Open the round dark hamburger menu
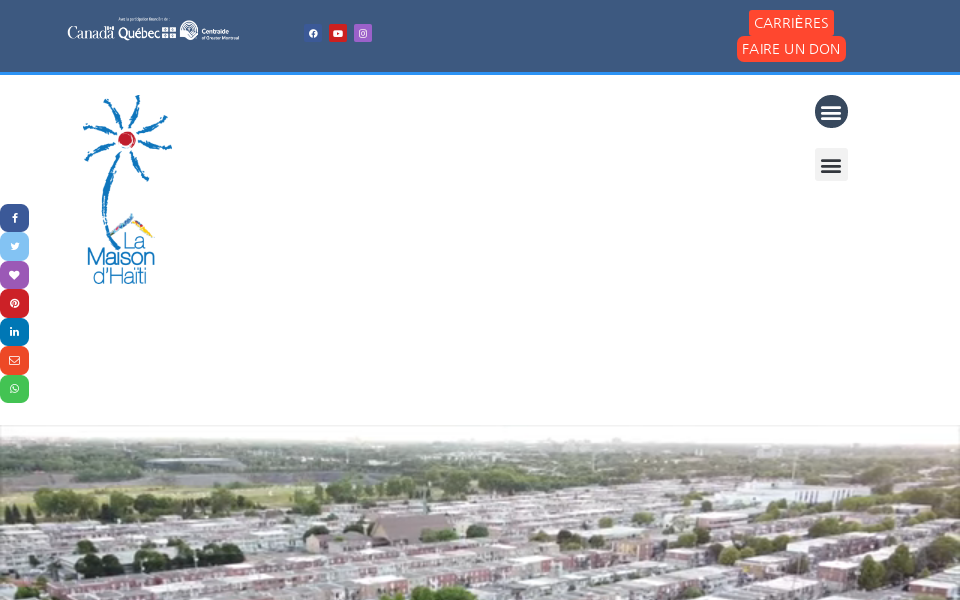 click(x=831, y=112)
